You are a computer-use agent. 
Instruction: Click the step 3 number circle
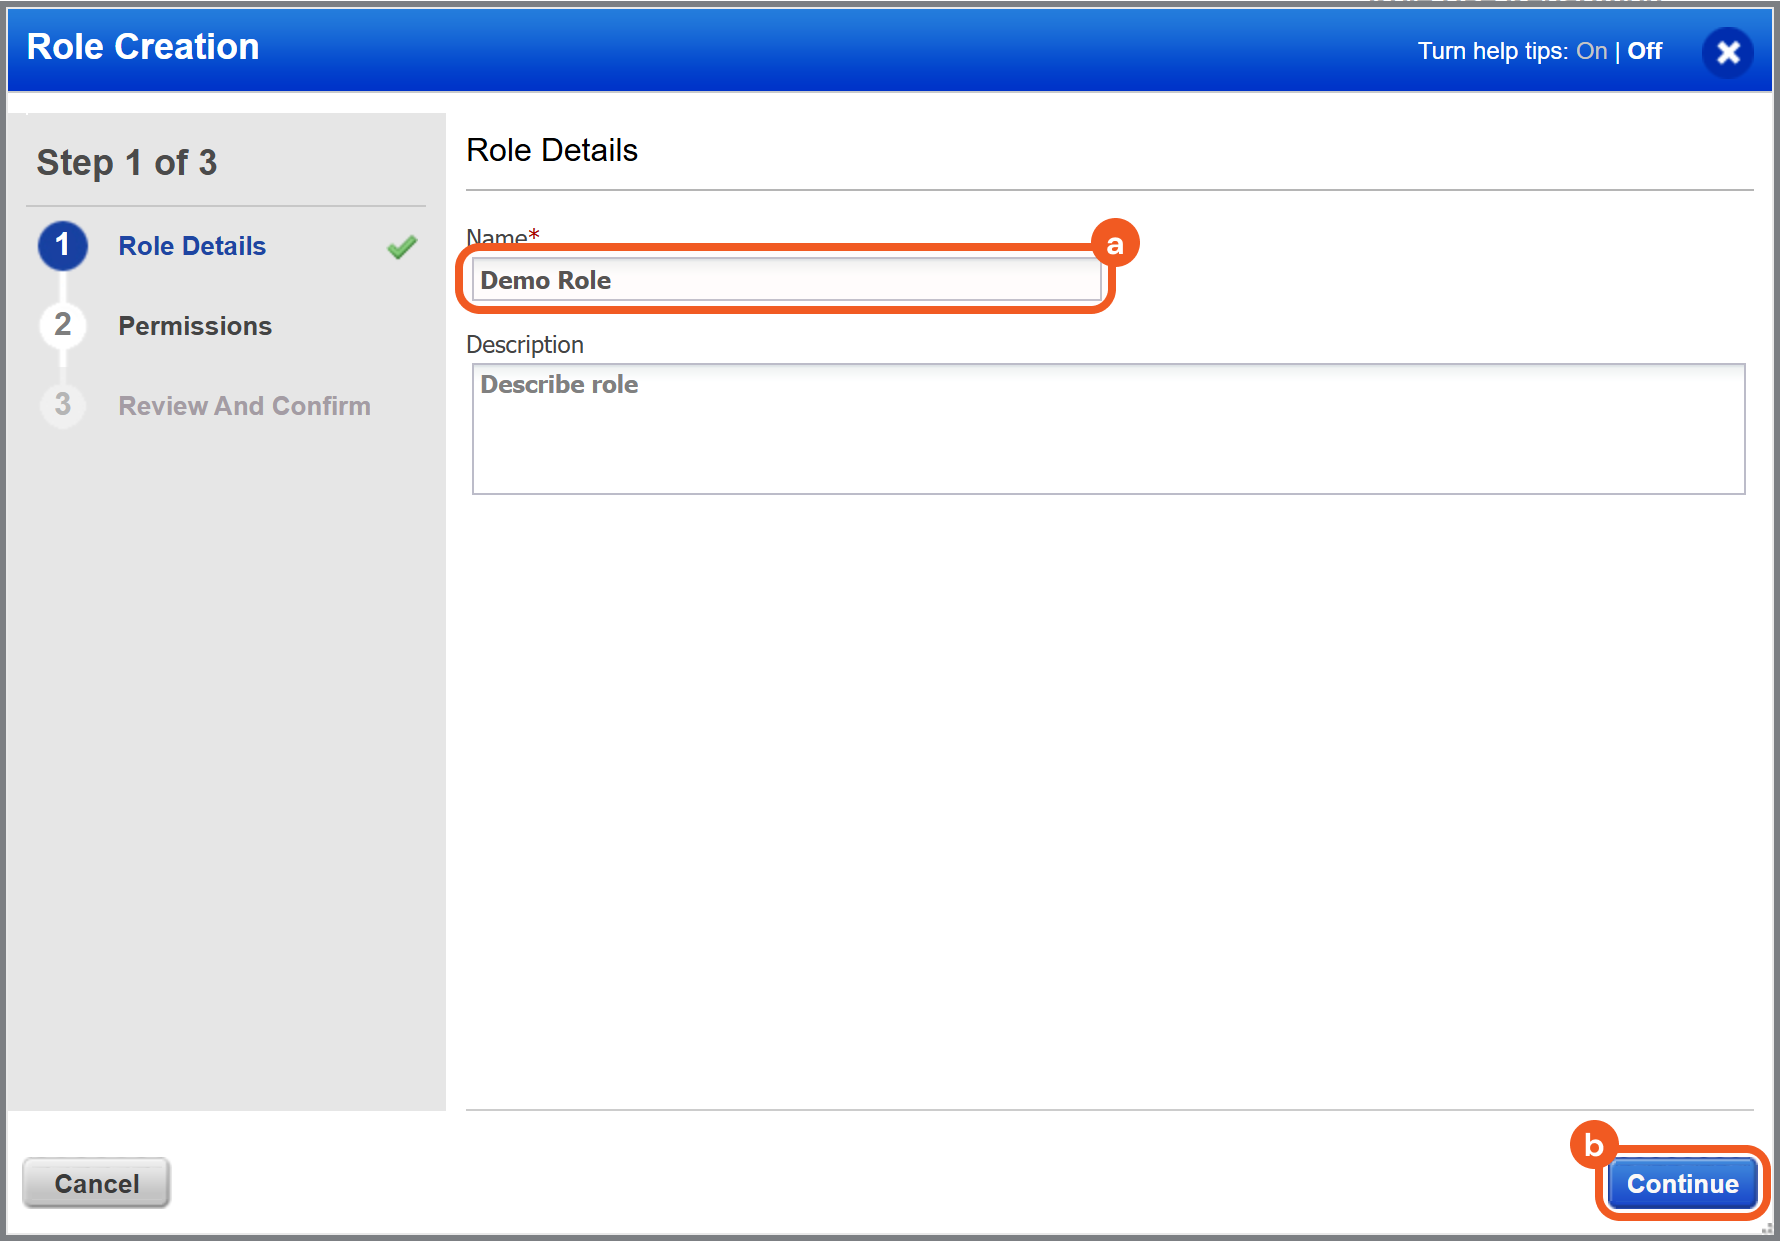(63, 405)
